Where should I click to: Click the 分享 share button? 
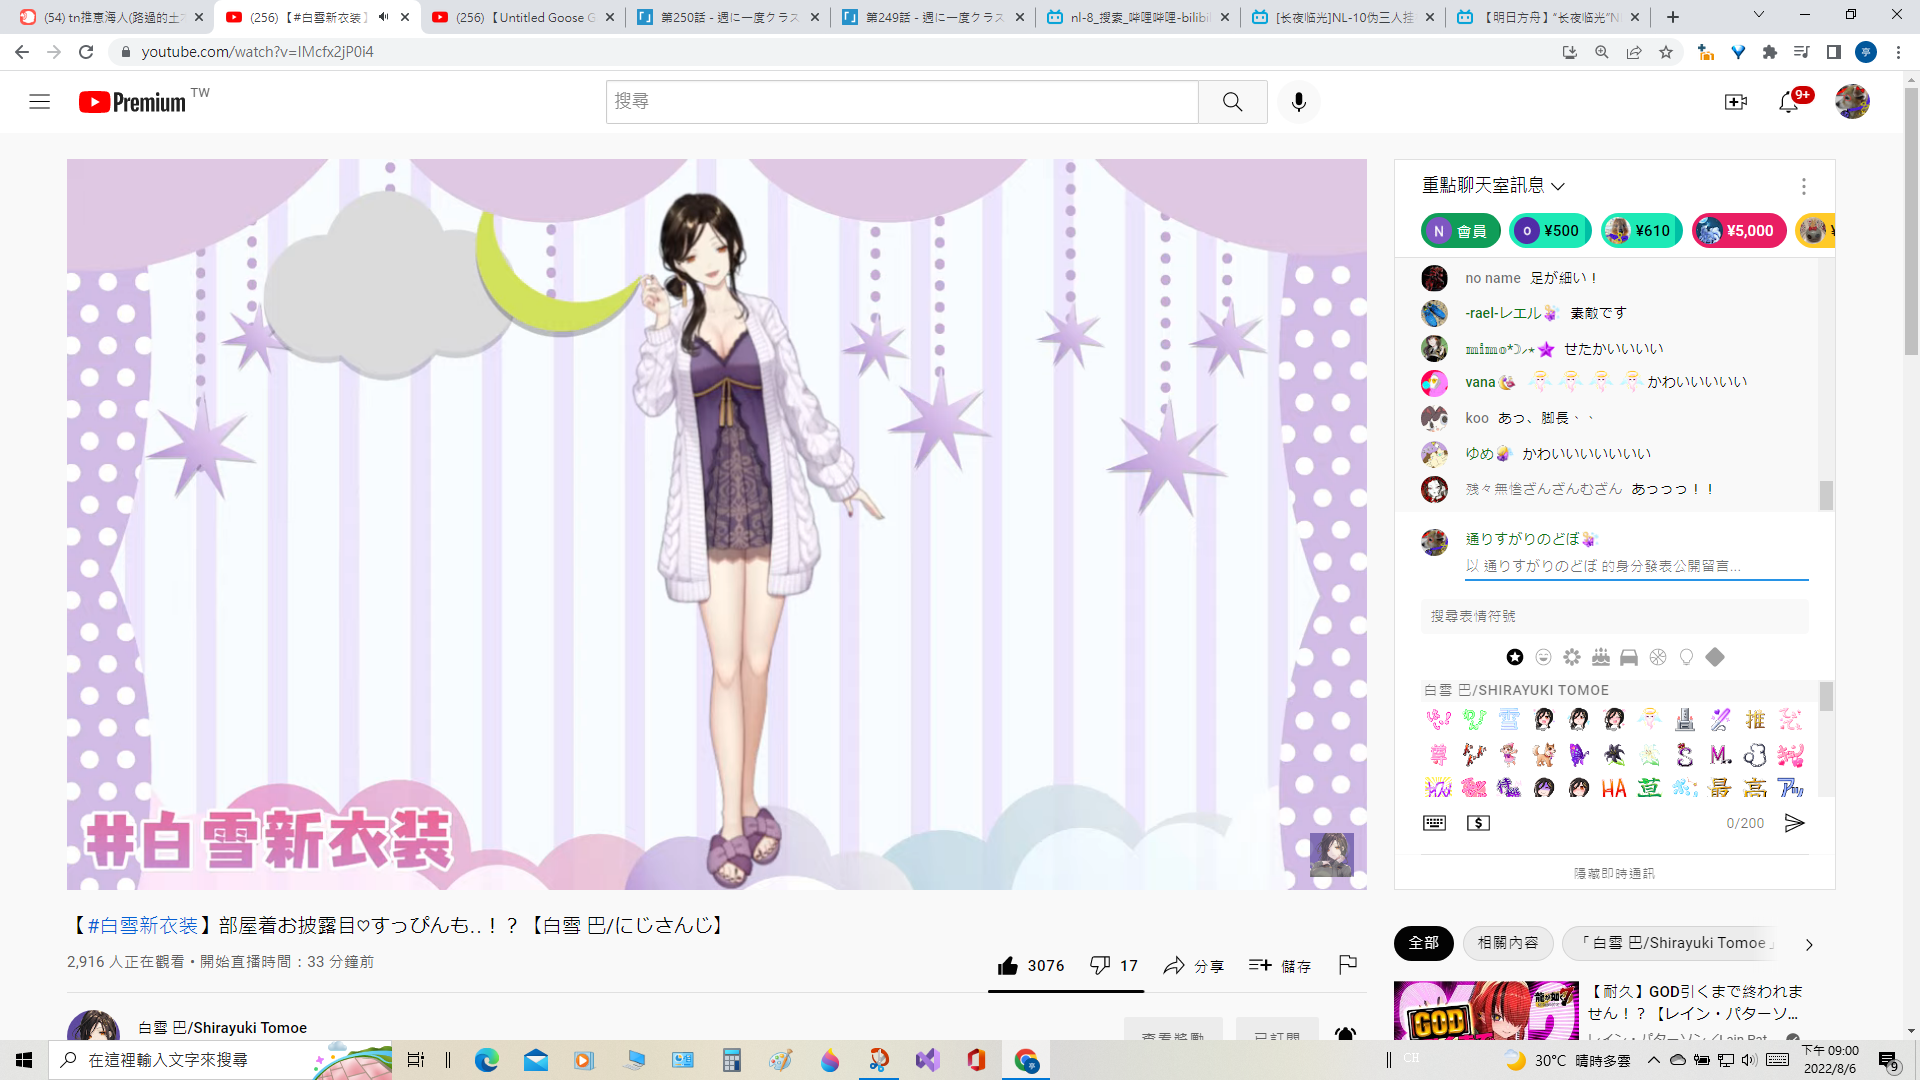pyautogui.click(x=1193, y=966)
